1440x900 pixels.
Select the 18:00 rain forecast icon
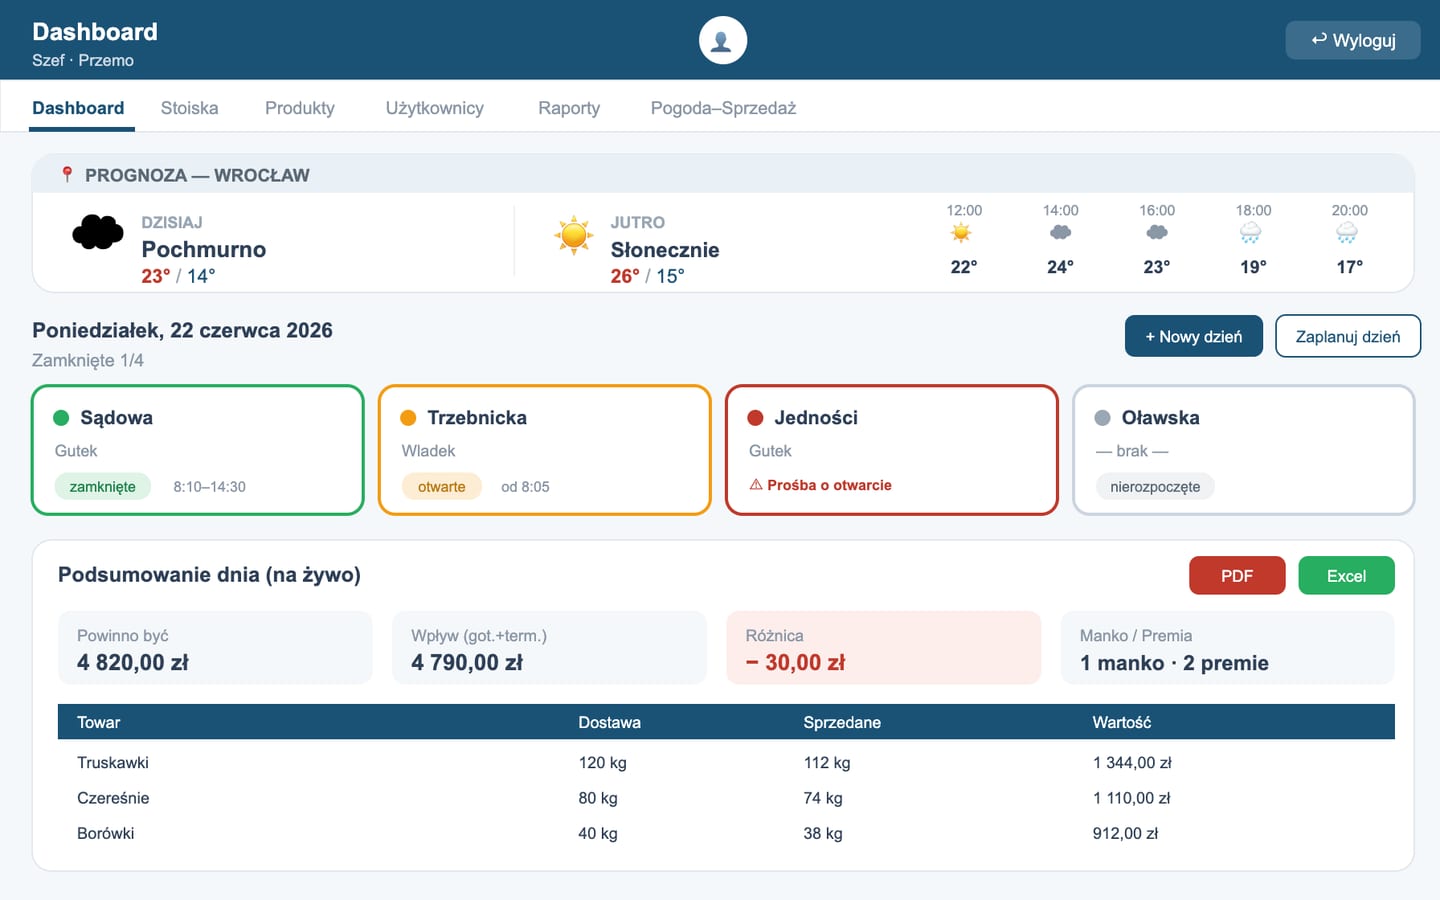coord(1251,233)
